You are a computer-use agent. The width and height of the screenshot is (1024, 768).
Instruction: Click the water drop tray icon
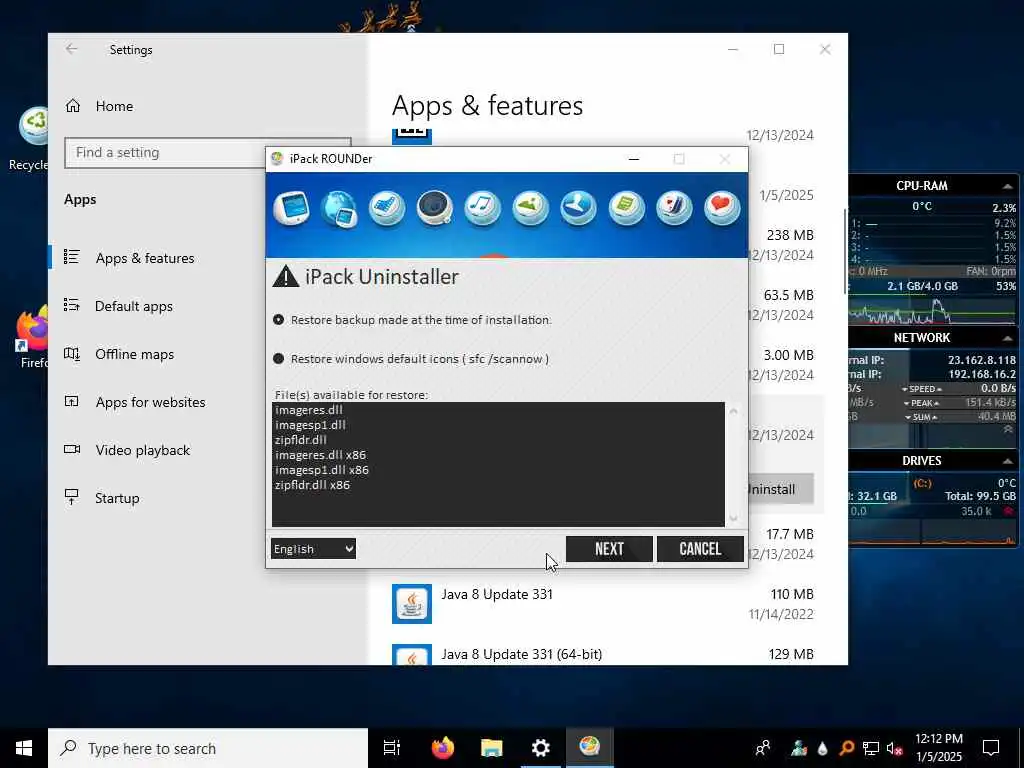823,748
